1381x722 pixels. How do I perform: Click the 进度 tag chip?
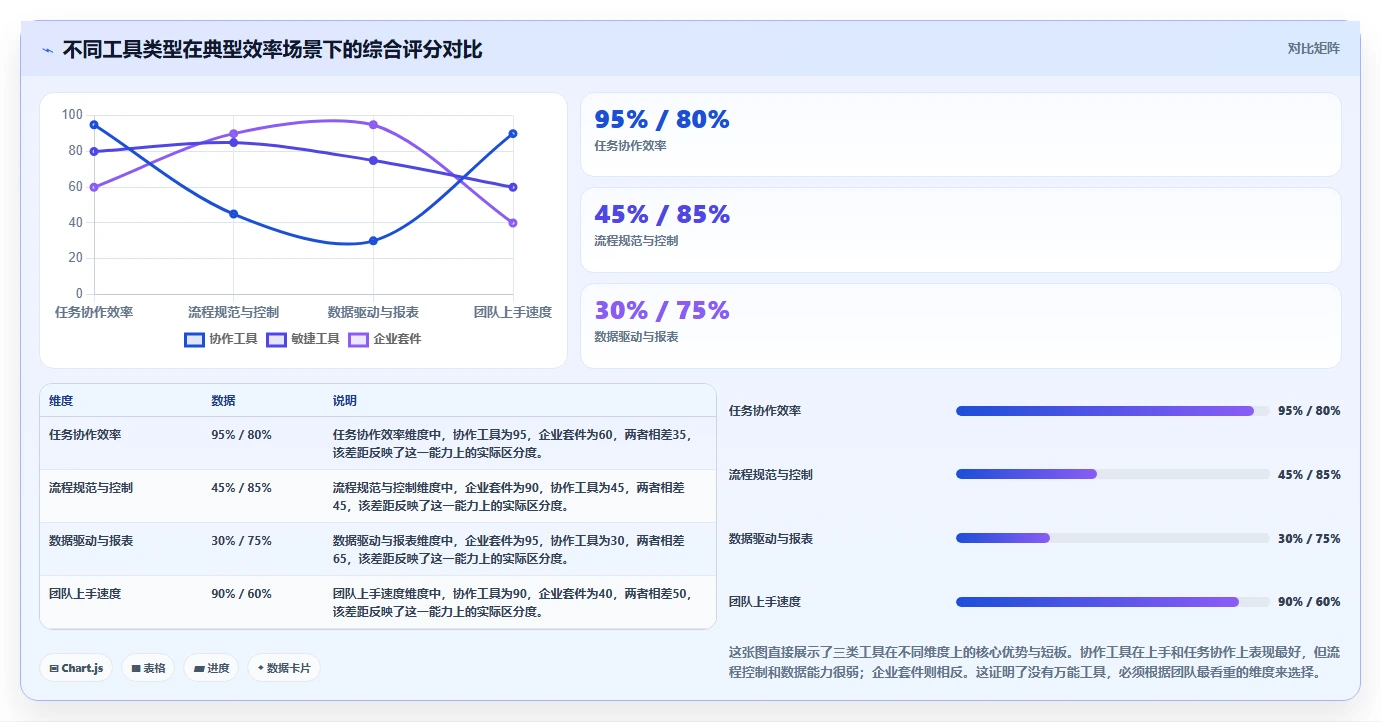tap(211, 668)
